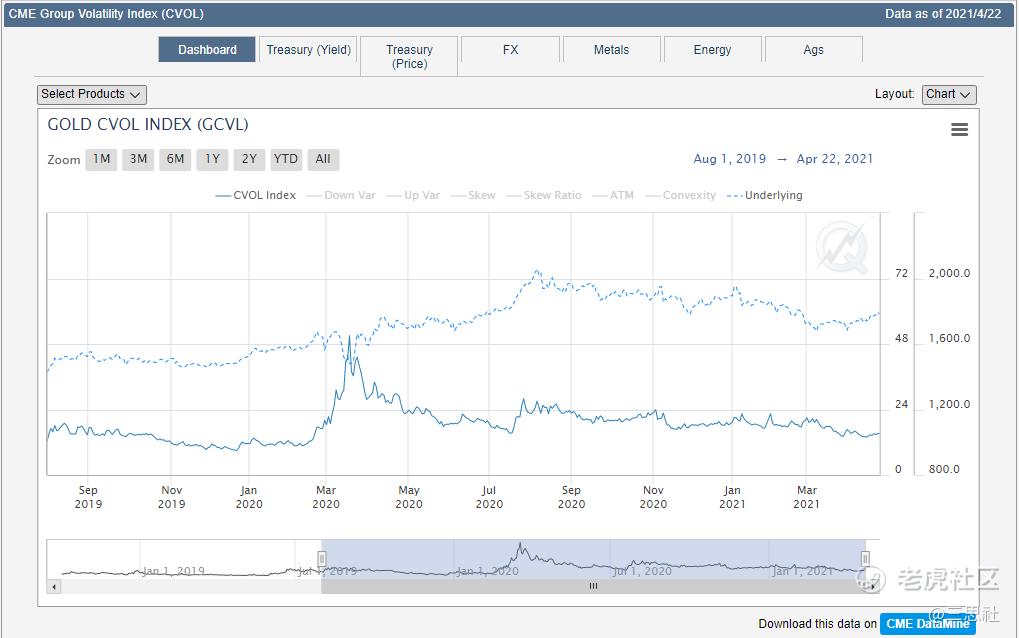Image resolution: width=1019 pixels, height=638 pixels.
Task: Grab the left navigator range handle
Action: tap(322, 559)
